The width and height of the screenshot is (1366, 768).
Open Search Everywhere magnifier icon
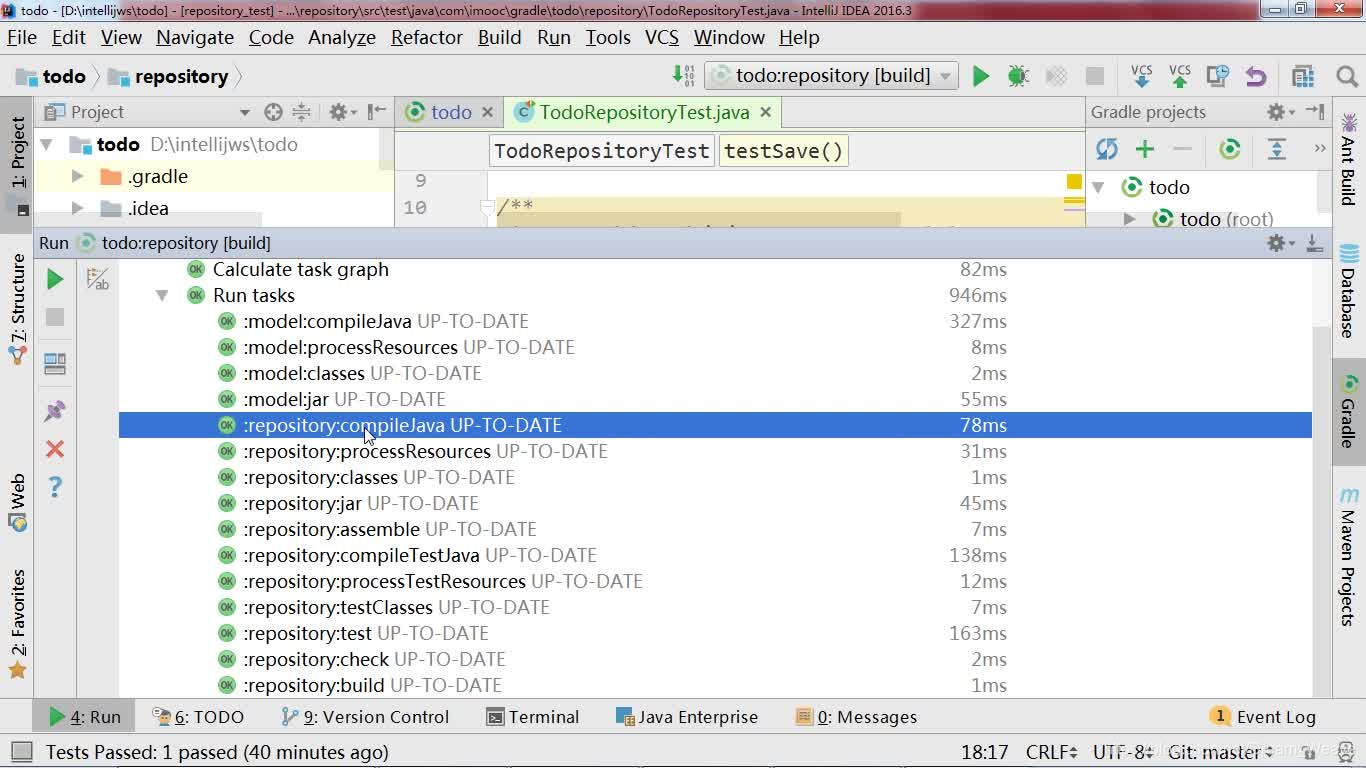[x=1347, y=76]
